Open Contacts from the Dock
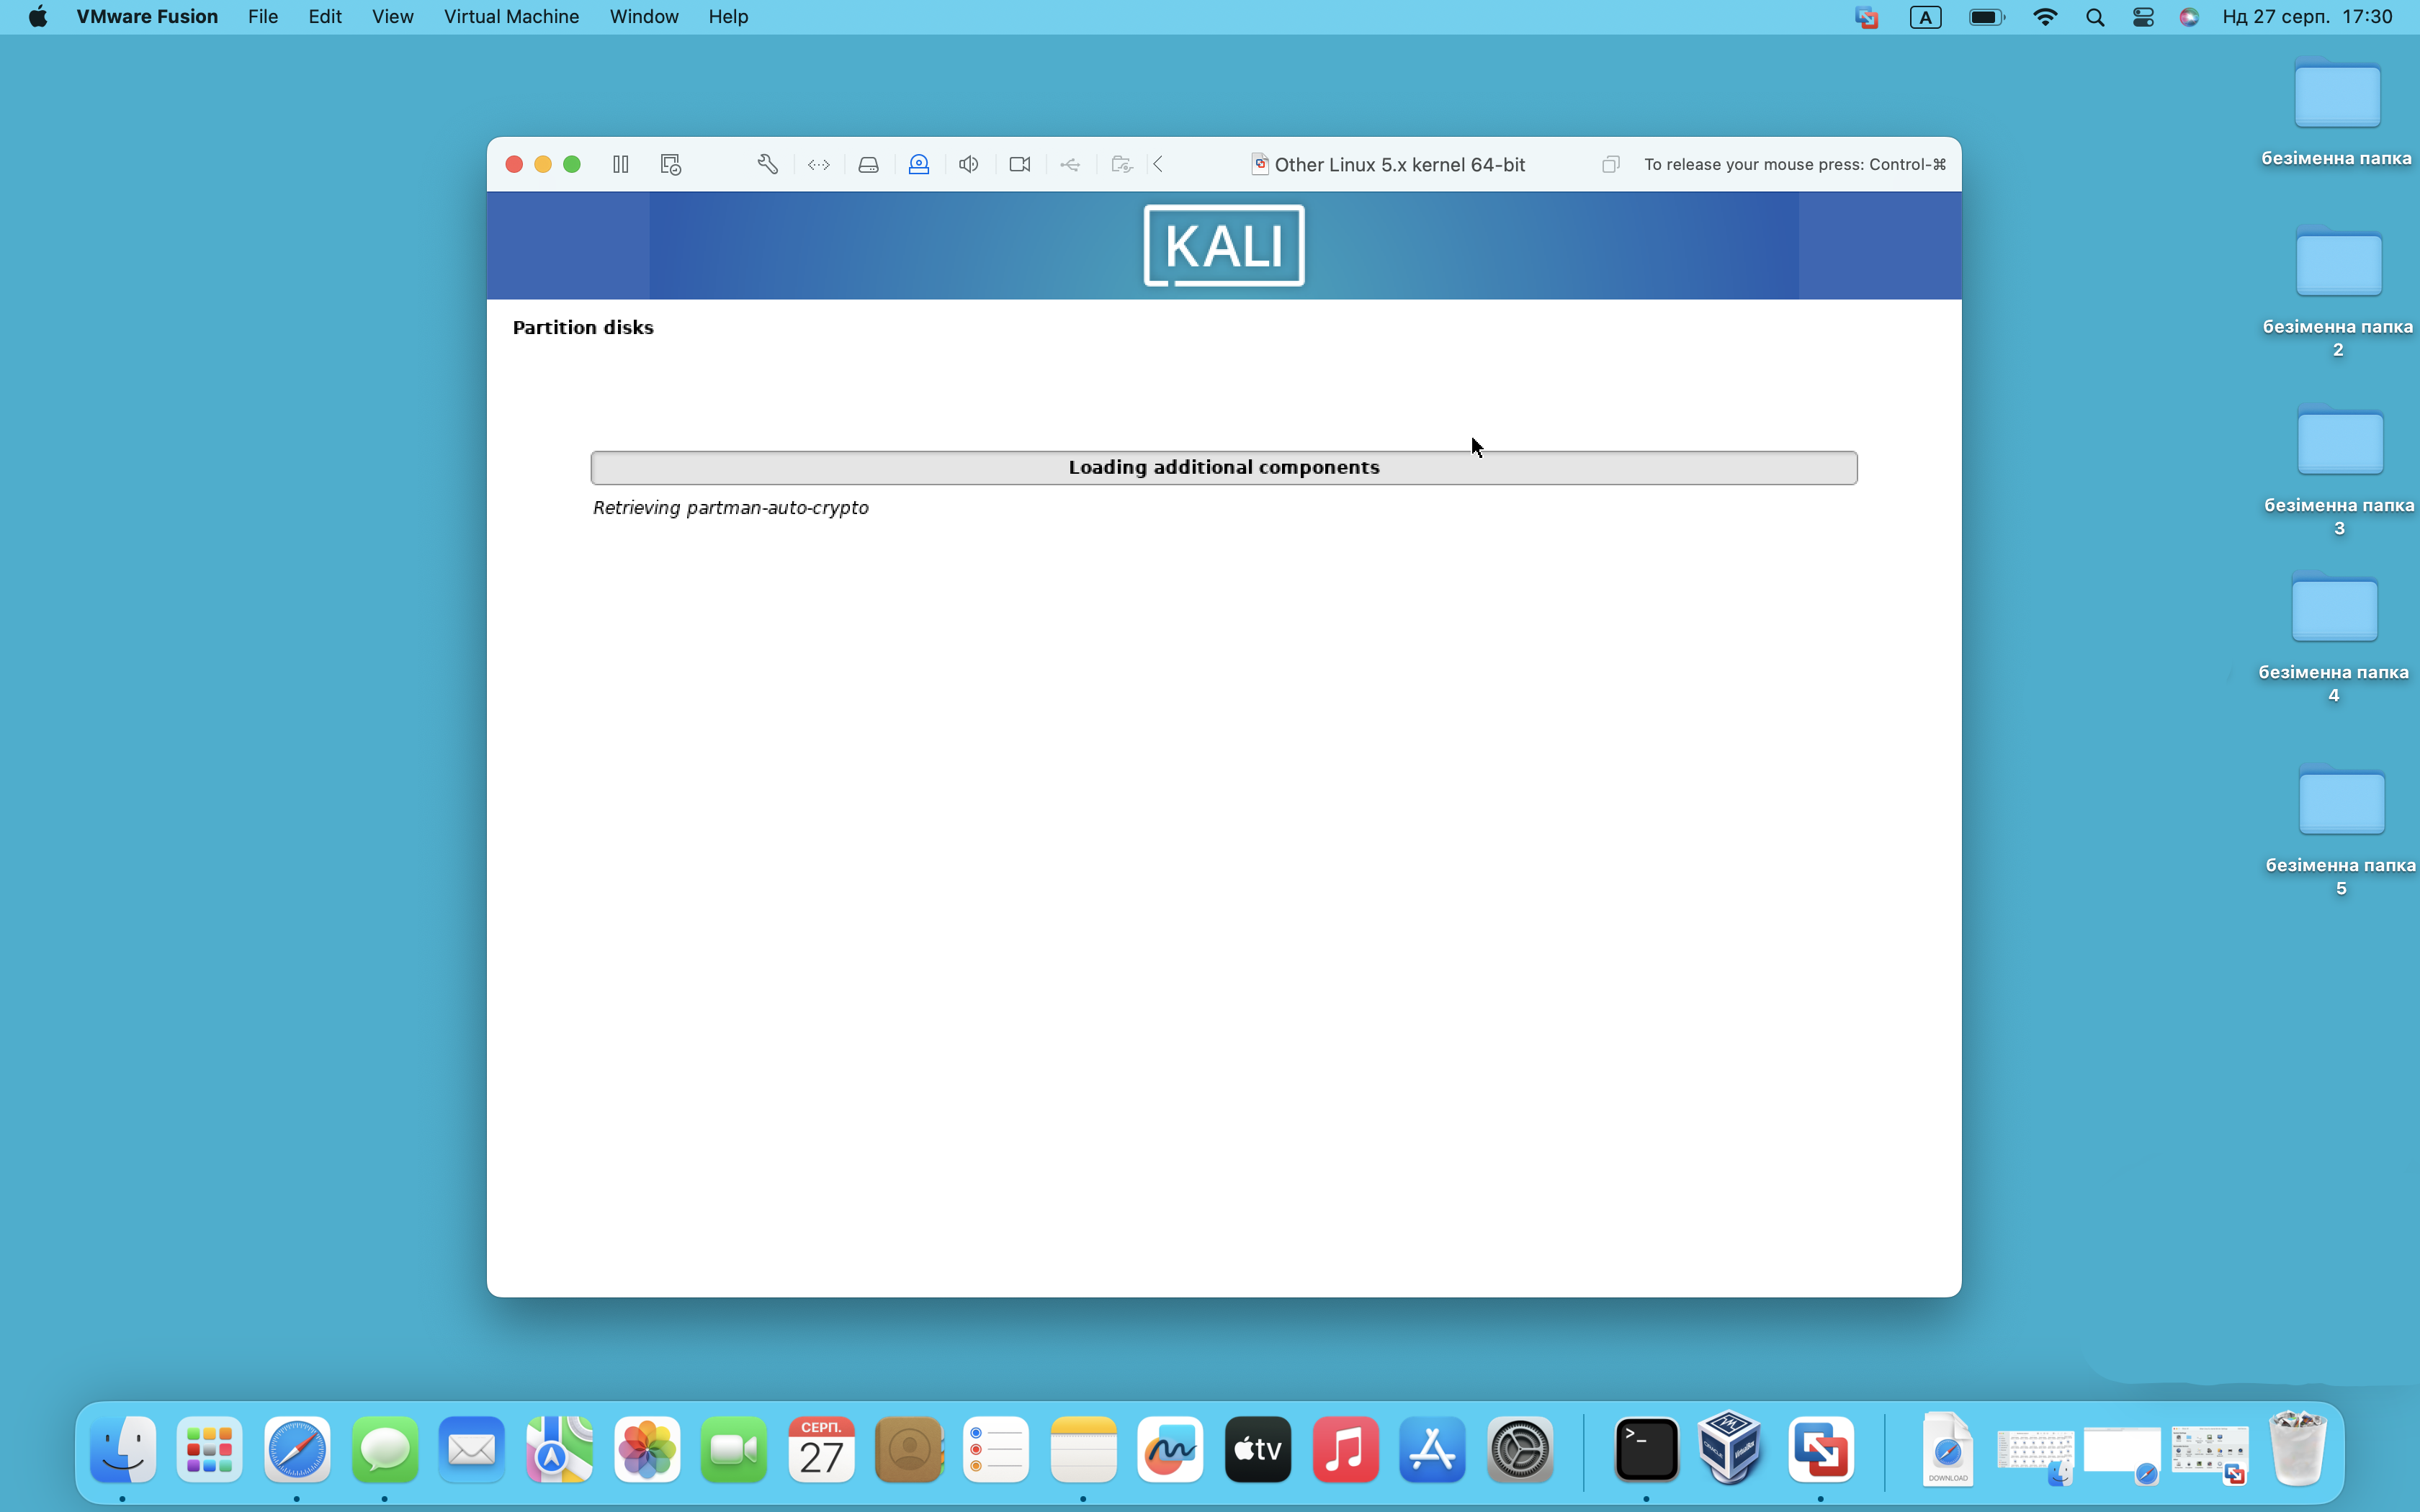 pos(909,1449)
